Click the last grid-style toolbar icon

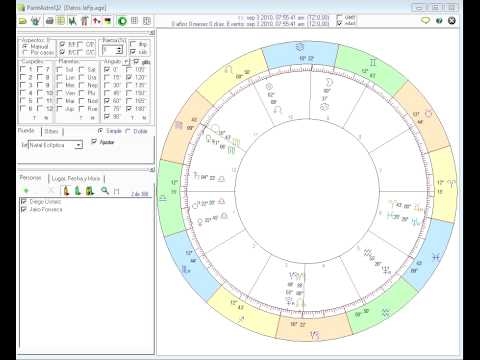pyautogui.click(x=147, y=21)
